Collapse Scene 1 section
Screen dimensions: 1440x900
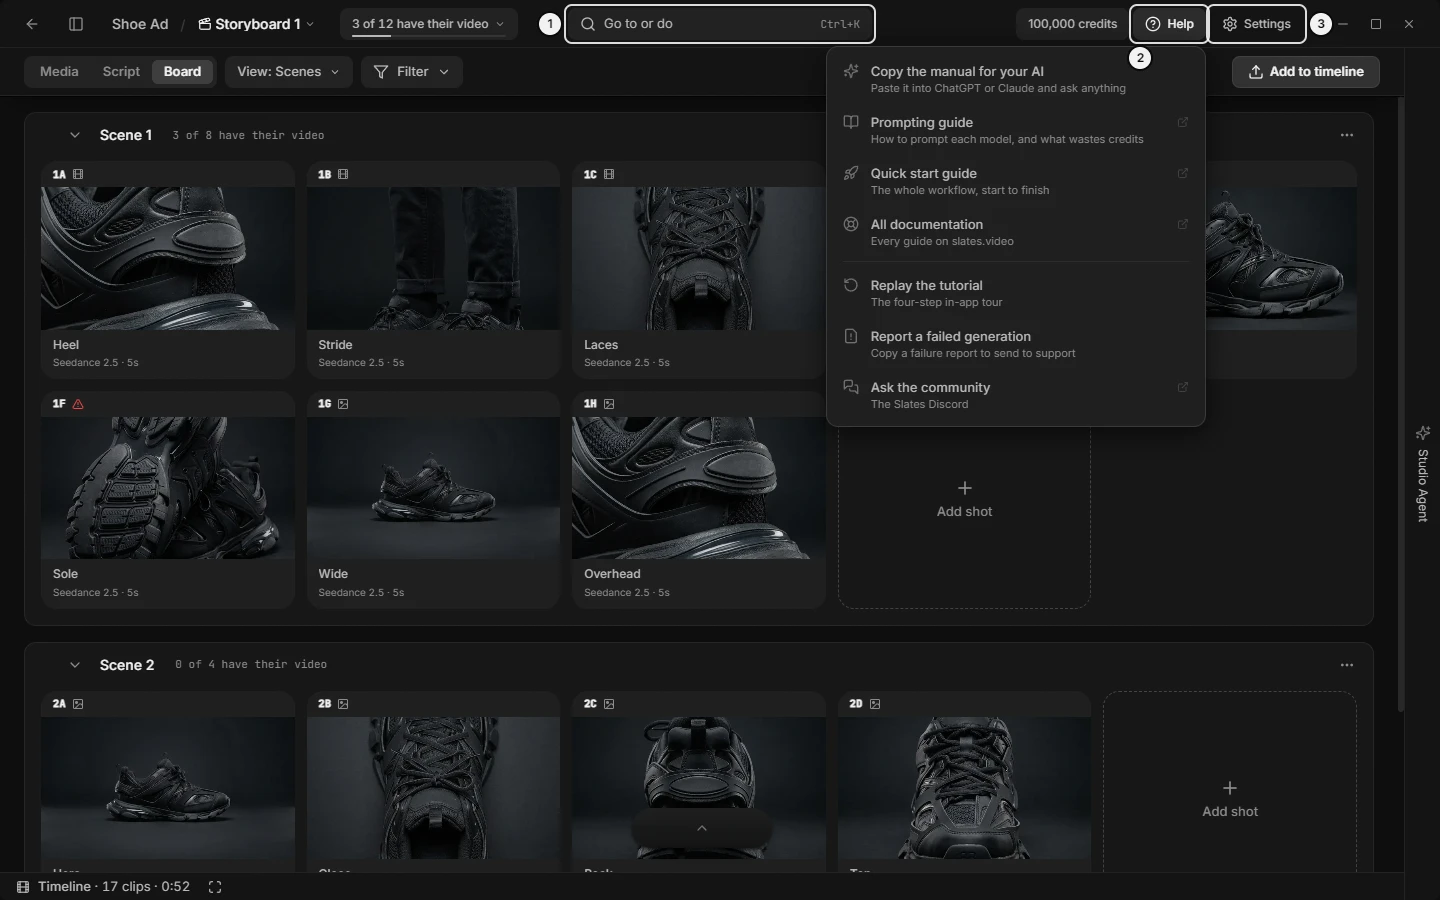click(x=74, y=135)
